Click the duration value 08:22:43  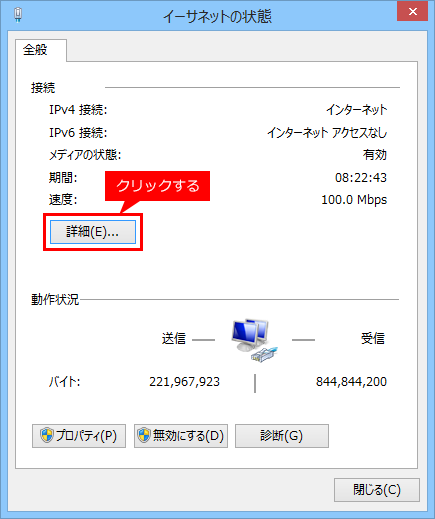click(361, 177)
